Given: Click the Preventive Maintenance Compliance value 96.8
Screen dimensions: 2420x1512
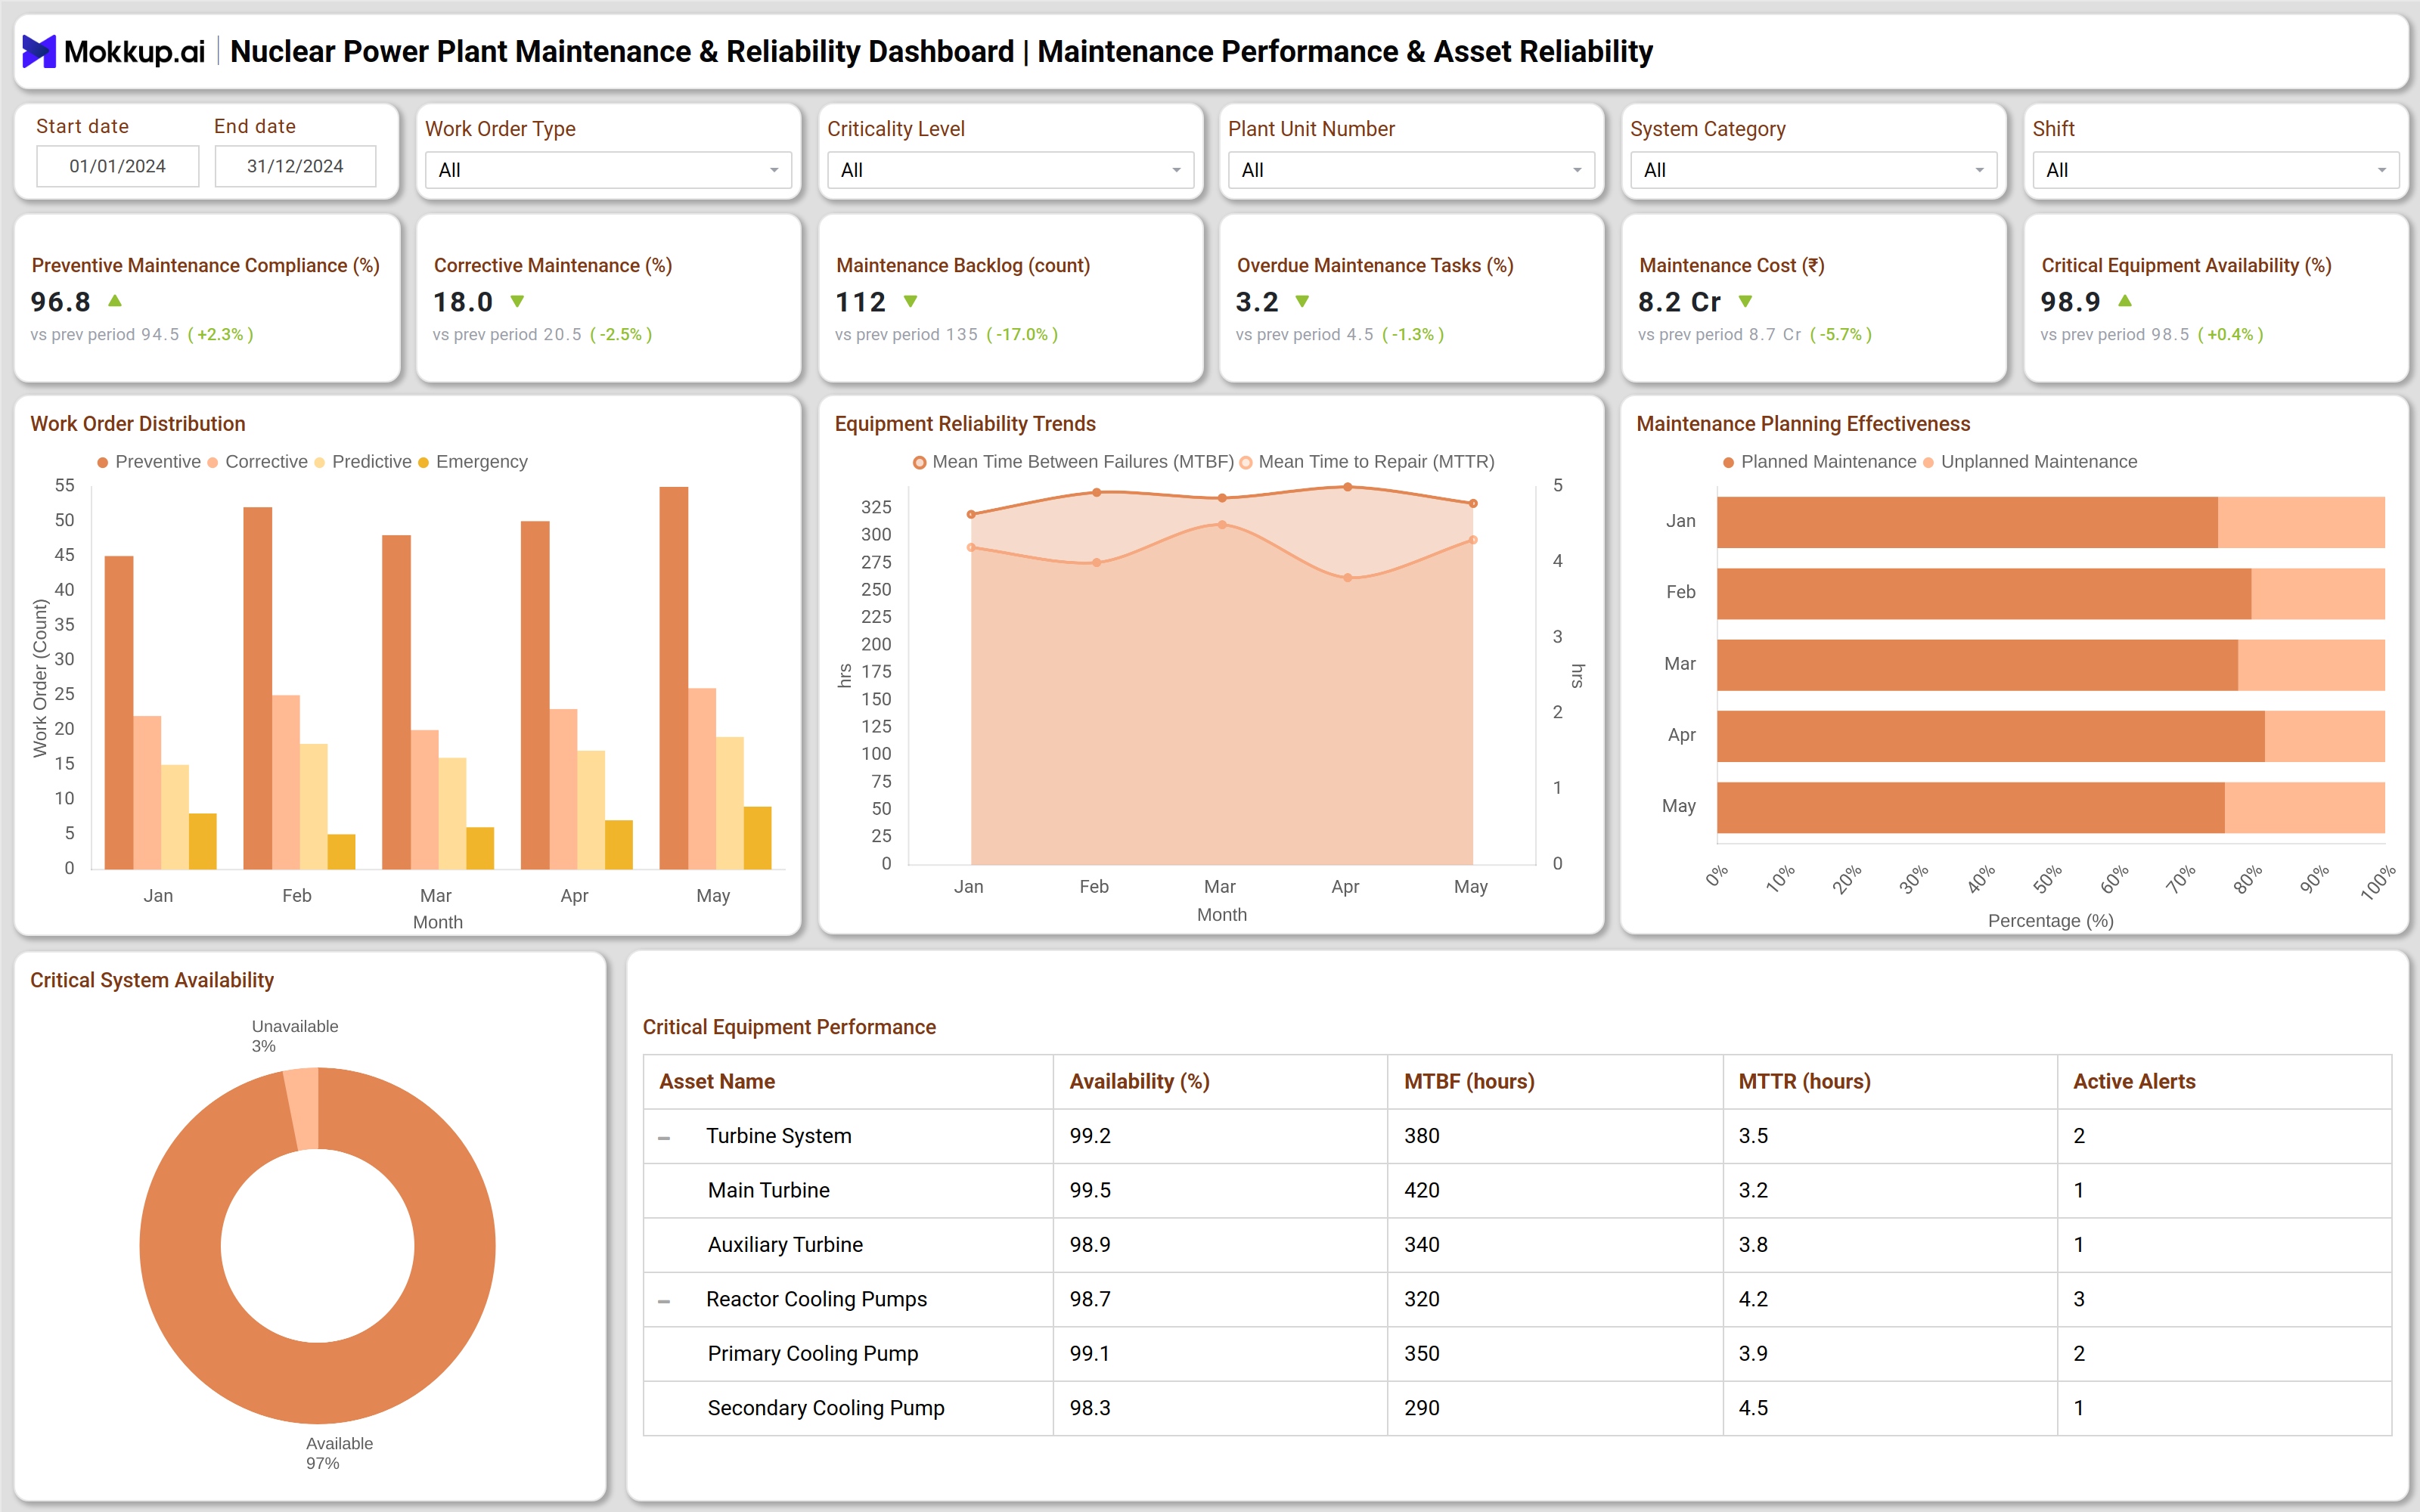Looking at the screenshot, I should pyautogui.click(x=61, y=301).
